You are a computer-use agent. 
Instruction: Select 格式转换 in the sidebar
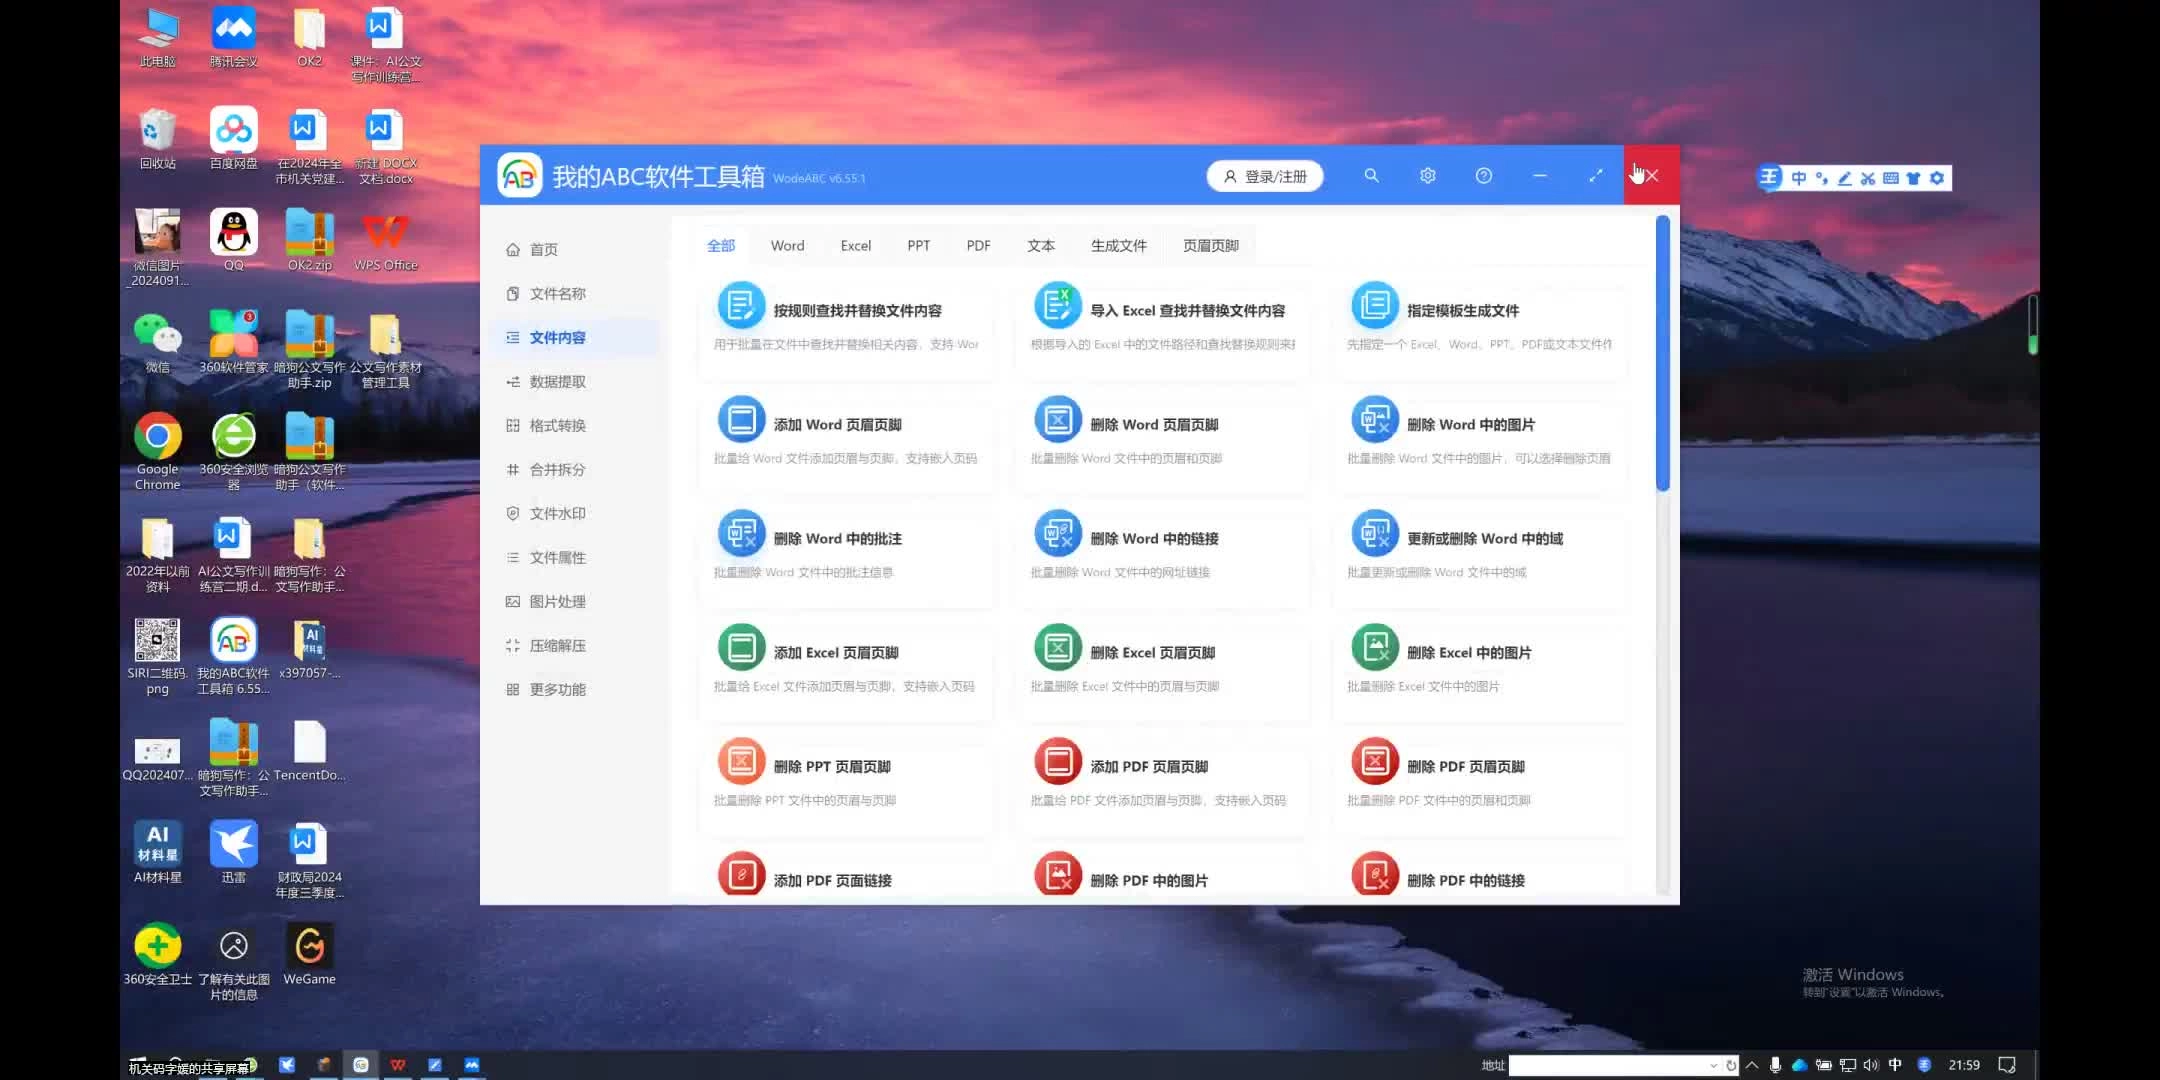pyautogui.click(x=557, y=426)
